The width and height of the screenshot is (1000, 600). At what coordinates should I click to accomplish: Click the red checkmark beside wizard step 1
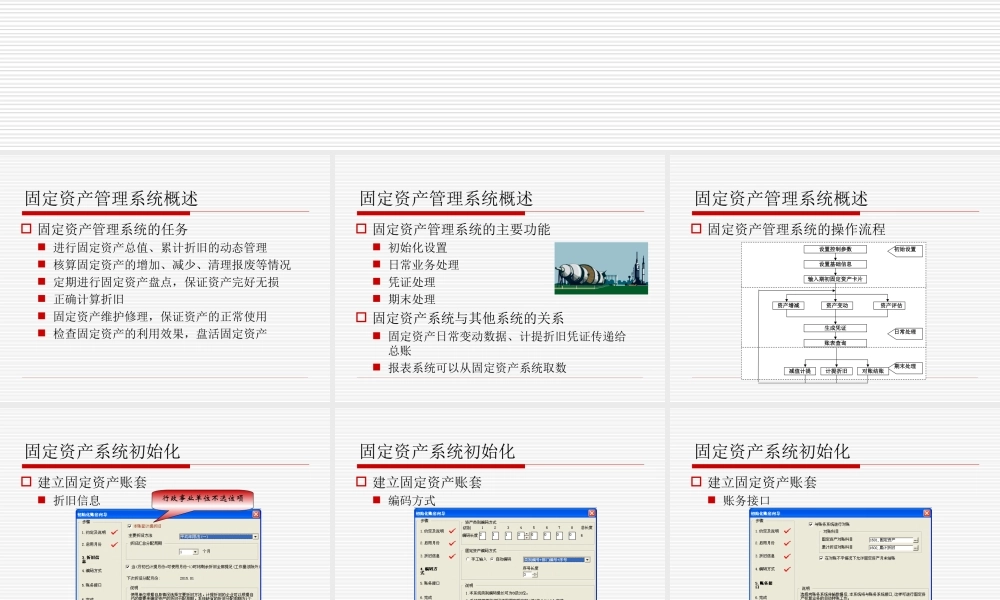112,533
